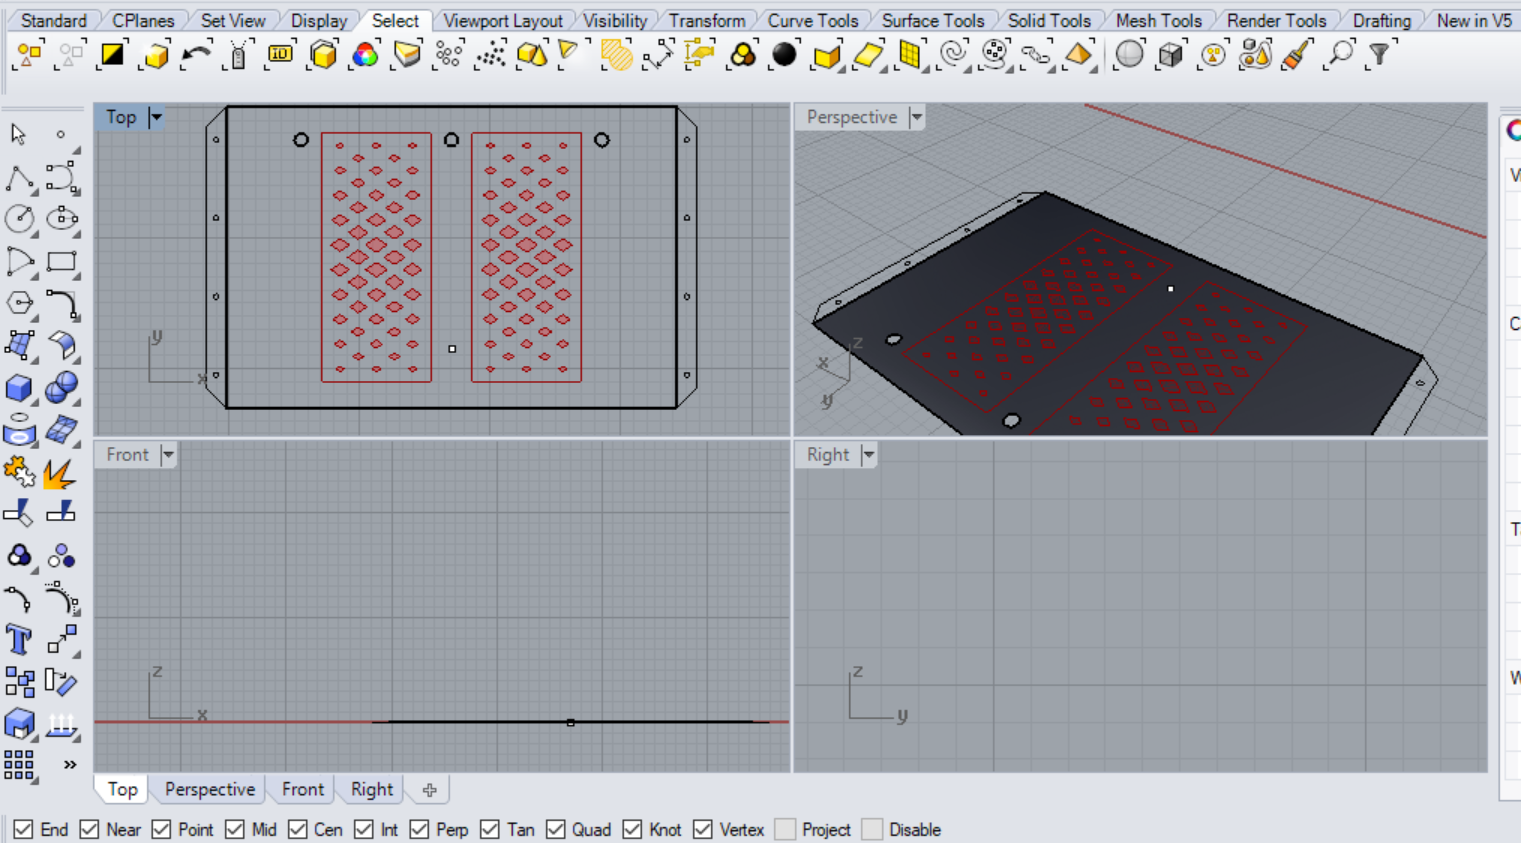Toggle the Mid object snap checkbox
Image resolution: width=1521 pixels, height=843 pixels.
point(235,829)
